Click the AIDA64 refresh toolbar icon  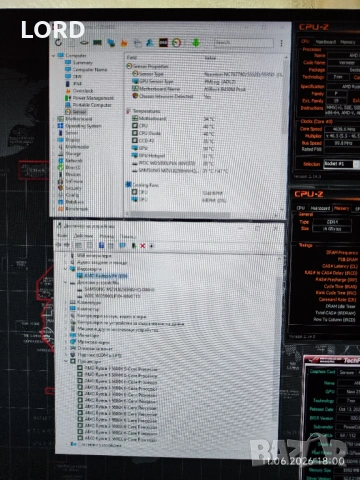59,43
